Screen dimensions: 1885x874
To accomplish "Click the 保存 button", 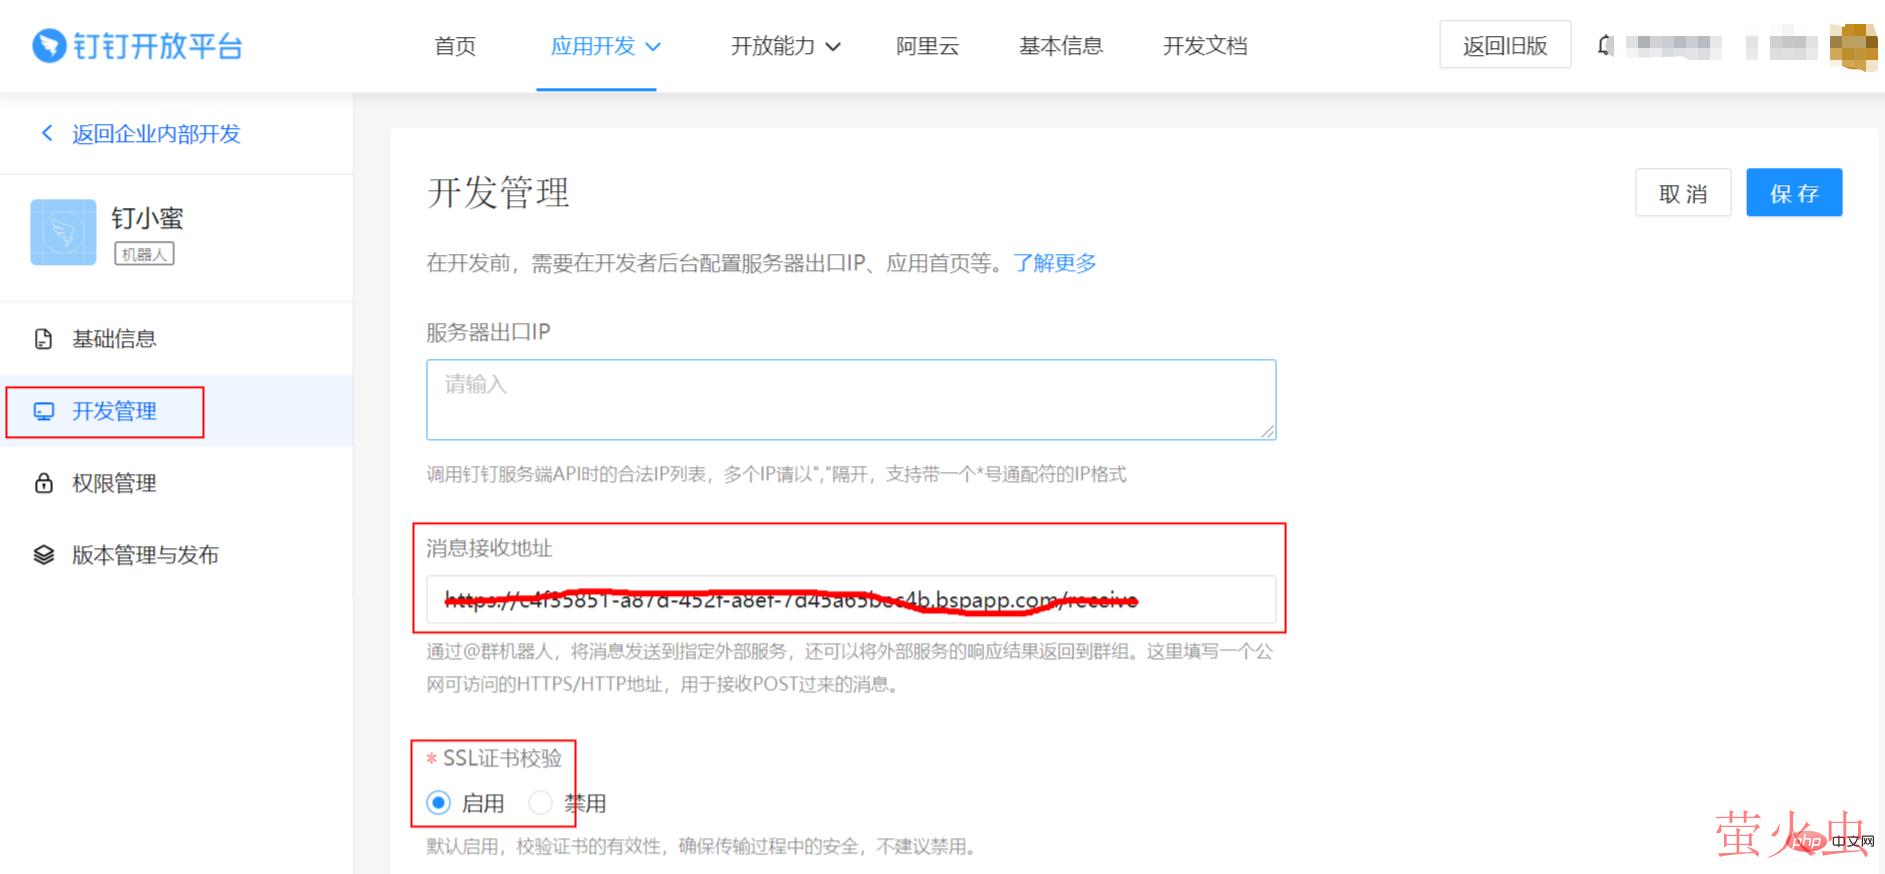I will coord(1794,193).
